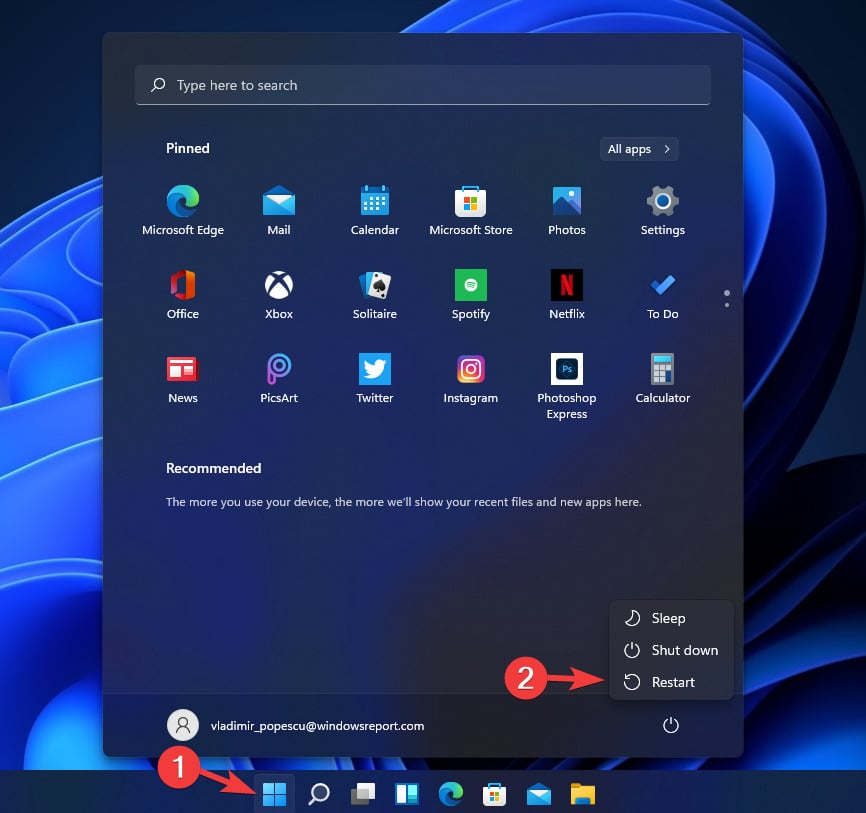Open the Widgets taskbar icon
Image resolution: width=866 pixels, height=813 pixels.
click(407, 794)
